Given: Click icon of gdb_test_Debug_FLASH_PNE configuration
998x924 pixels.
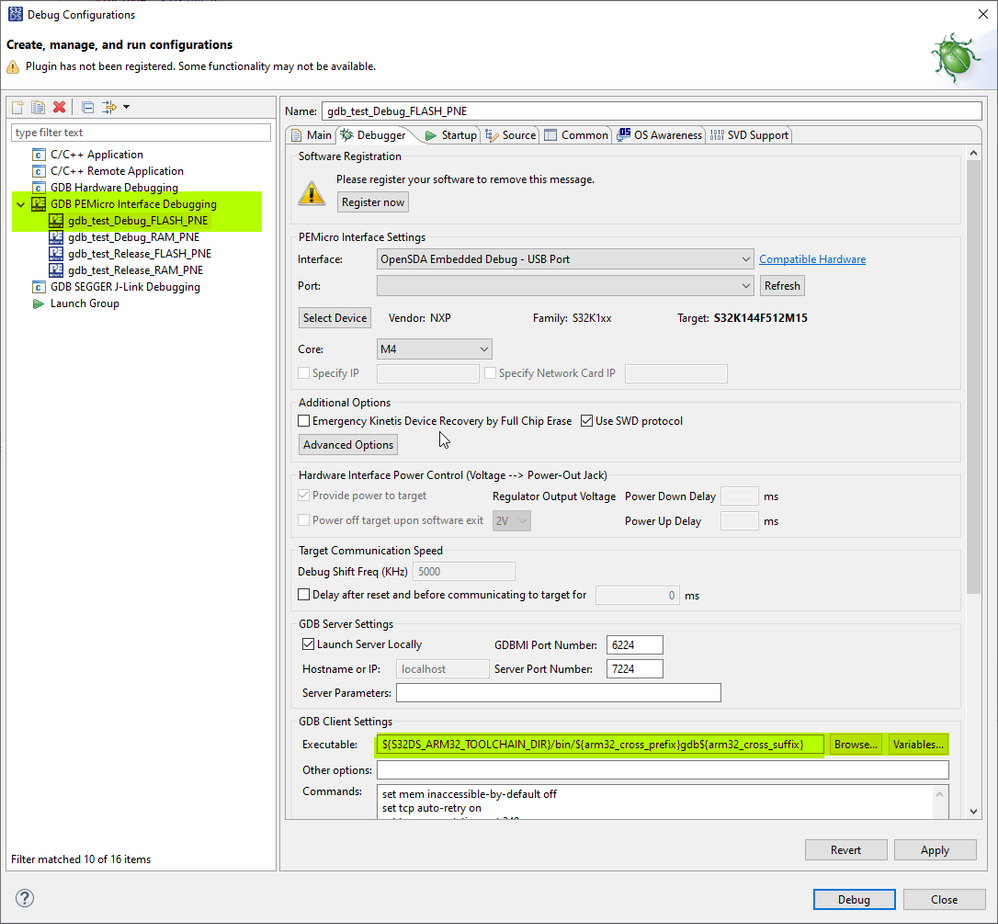Looking at the screenshot, I should 56,221.
